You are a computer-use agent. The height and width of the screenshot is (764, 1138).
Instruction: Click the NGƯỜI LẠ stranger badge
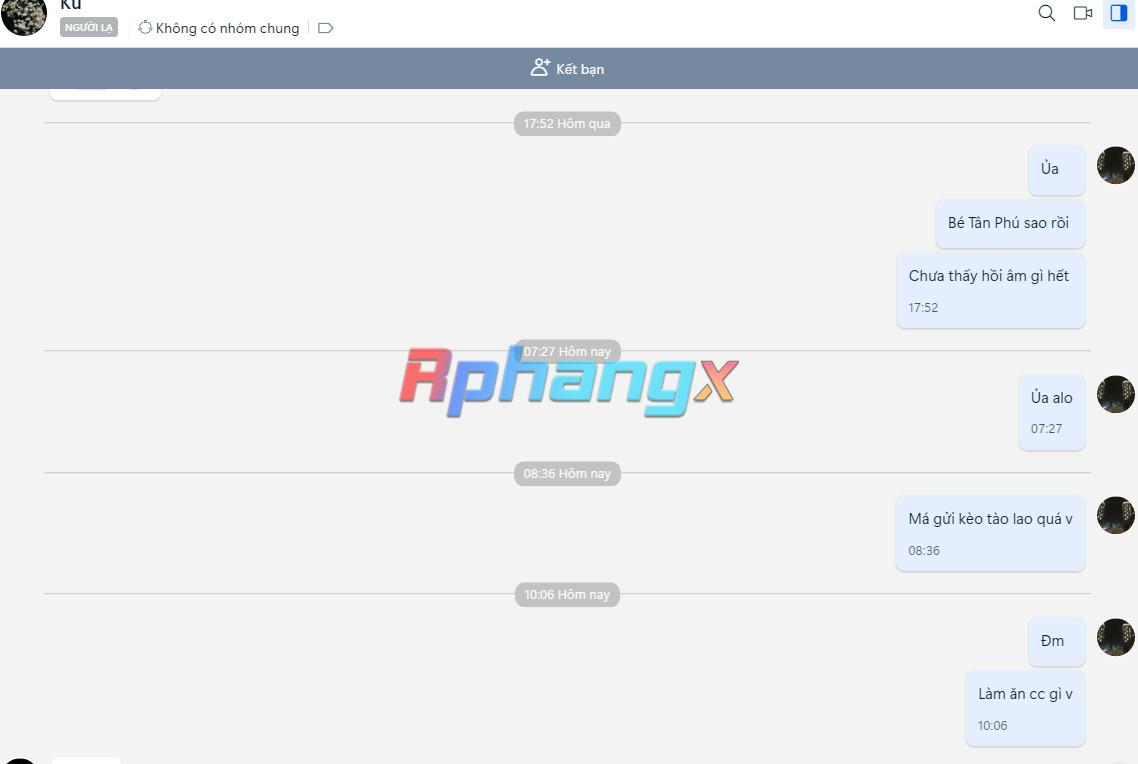89,28
